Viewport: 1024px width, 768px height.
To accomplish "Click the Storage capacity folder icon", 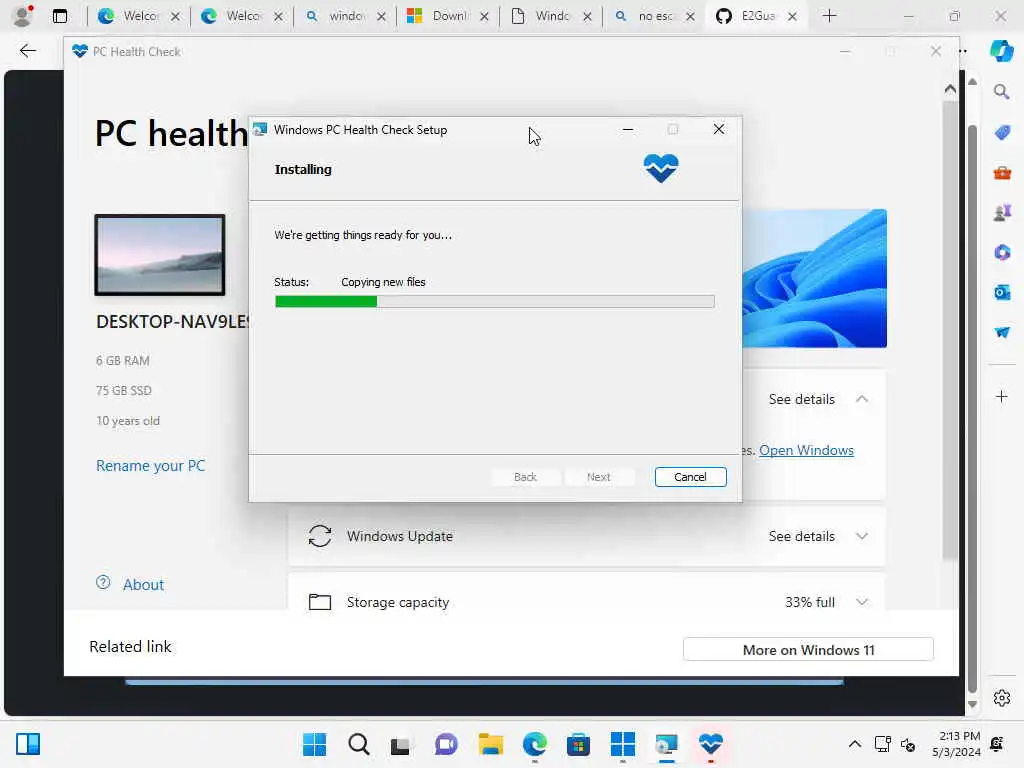I will point(319,601).
